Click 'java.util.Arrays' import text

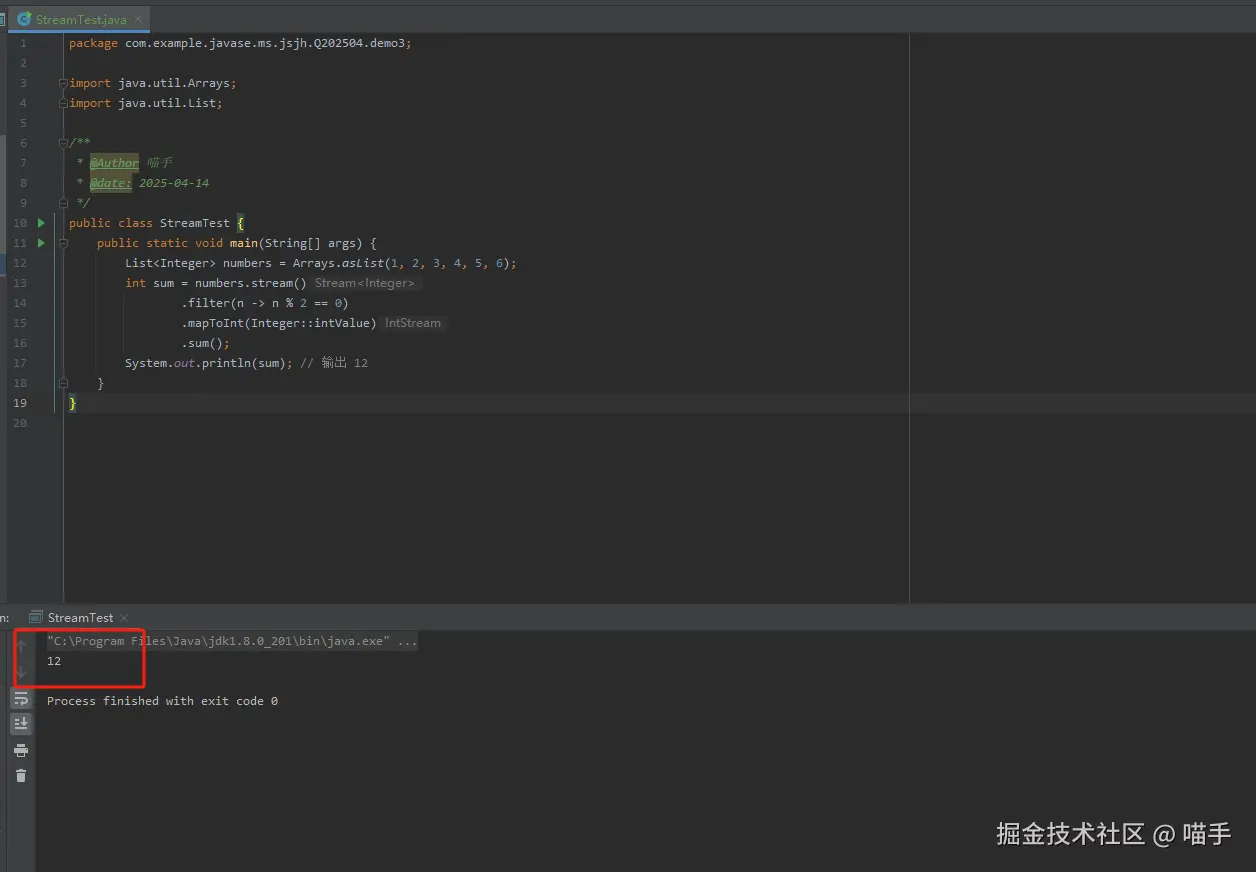174,83
